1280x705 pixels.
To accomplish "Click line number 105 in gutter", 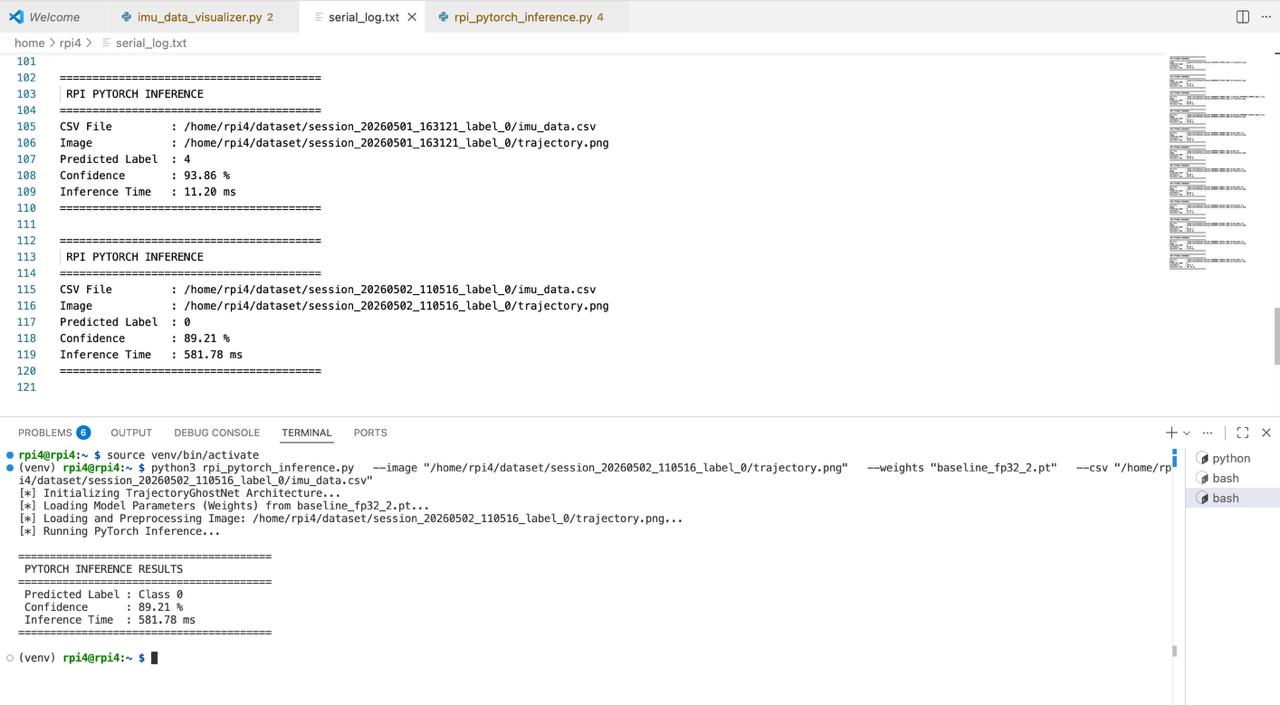I will point(26,126).
